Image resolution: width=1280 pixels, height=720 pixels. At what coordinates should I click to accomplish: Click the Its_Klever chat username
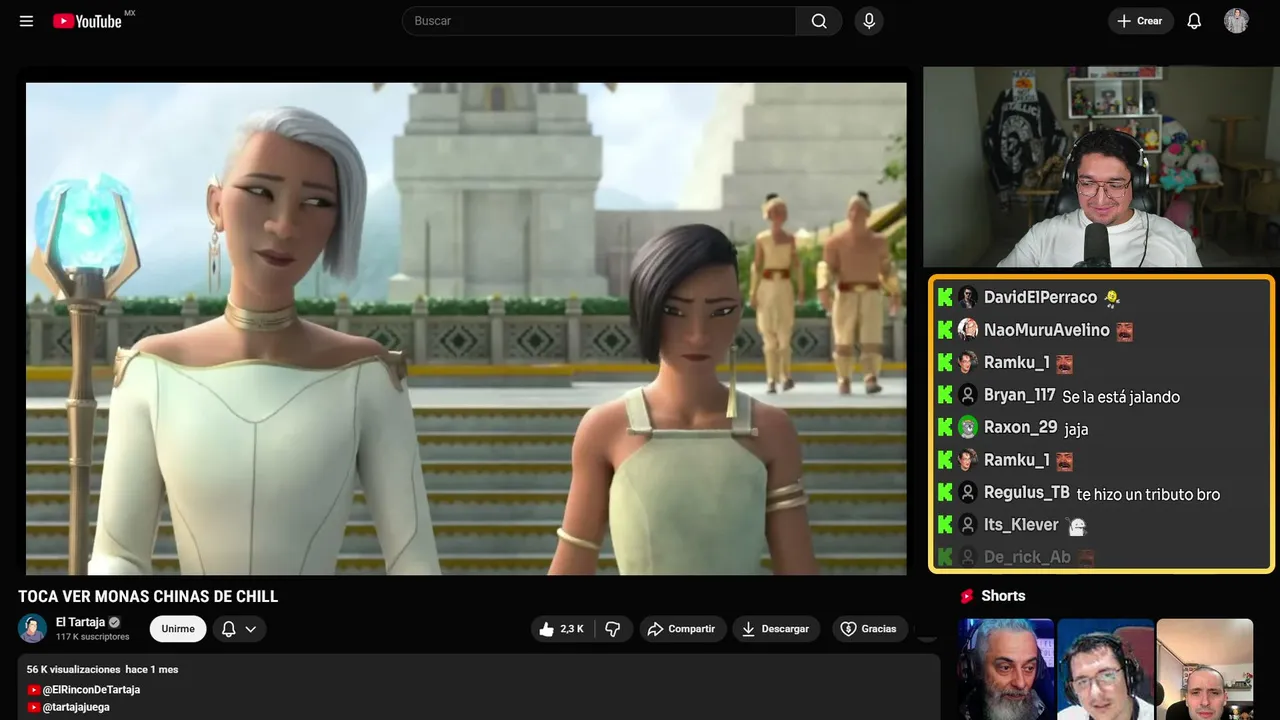[x=1021, y=525]
